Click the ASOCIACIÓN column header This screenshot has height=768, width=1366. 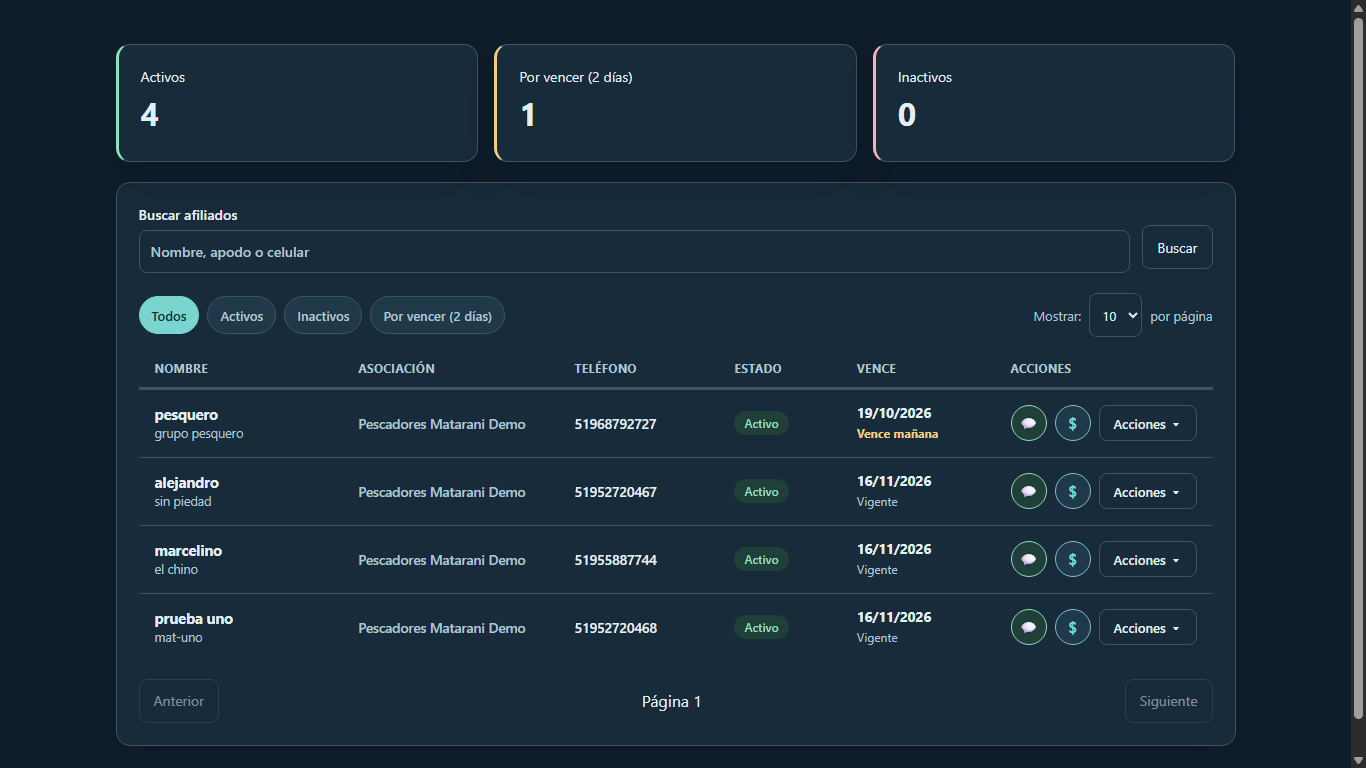(x=396, y=368)
